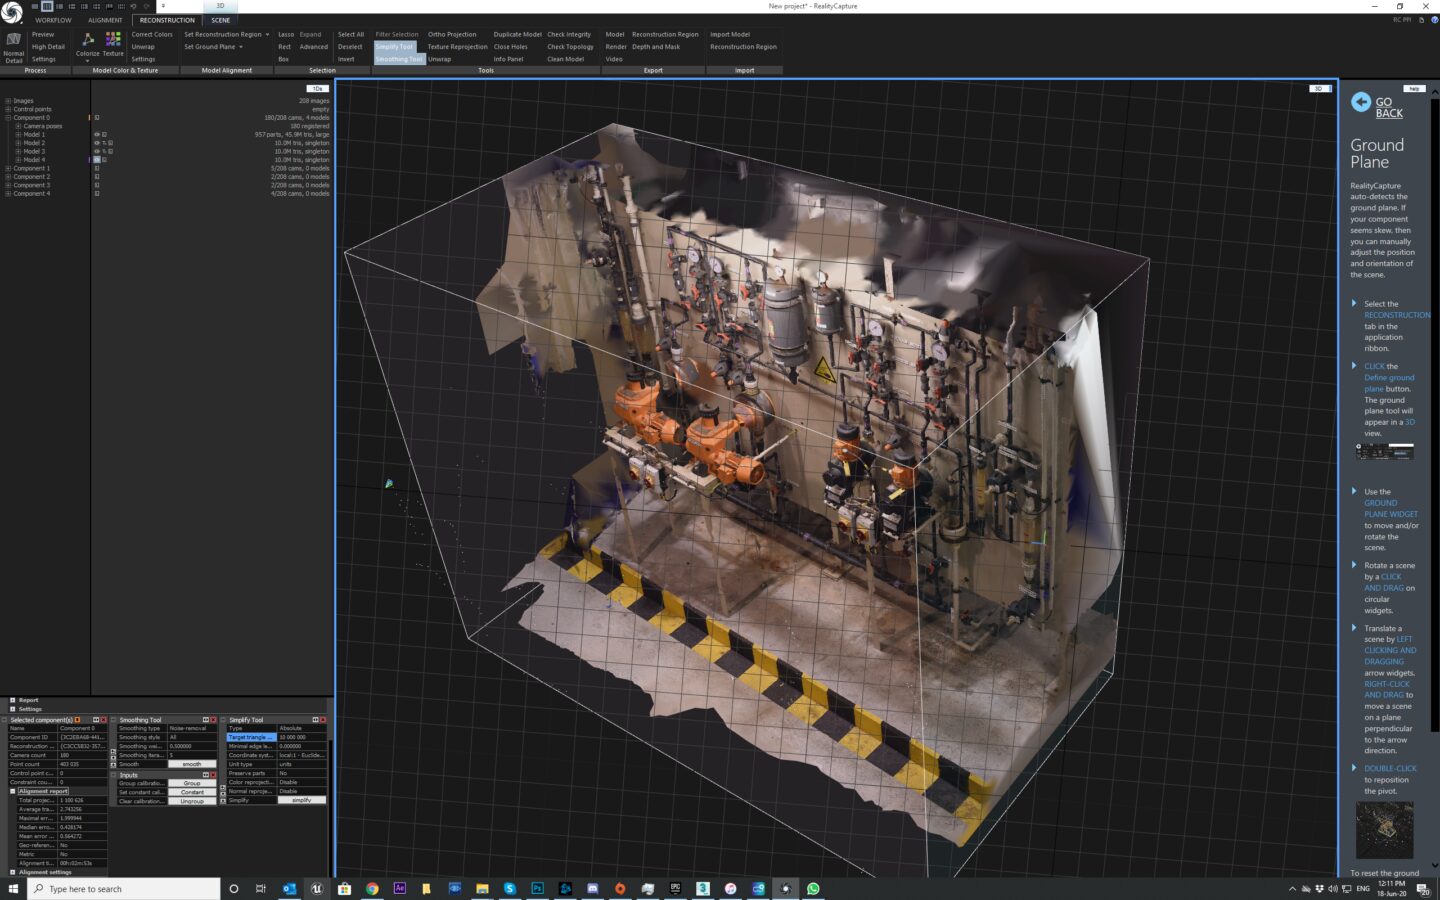
Task: Click the 3D label in viewport corner
Action: (x=1319, y=88)
